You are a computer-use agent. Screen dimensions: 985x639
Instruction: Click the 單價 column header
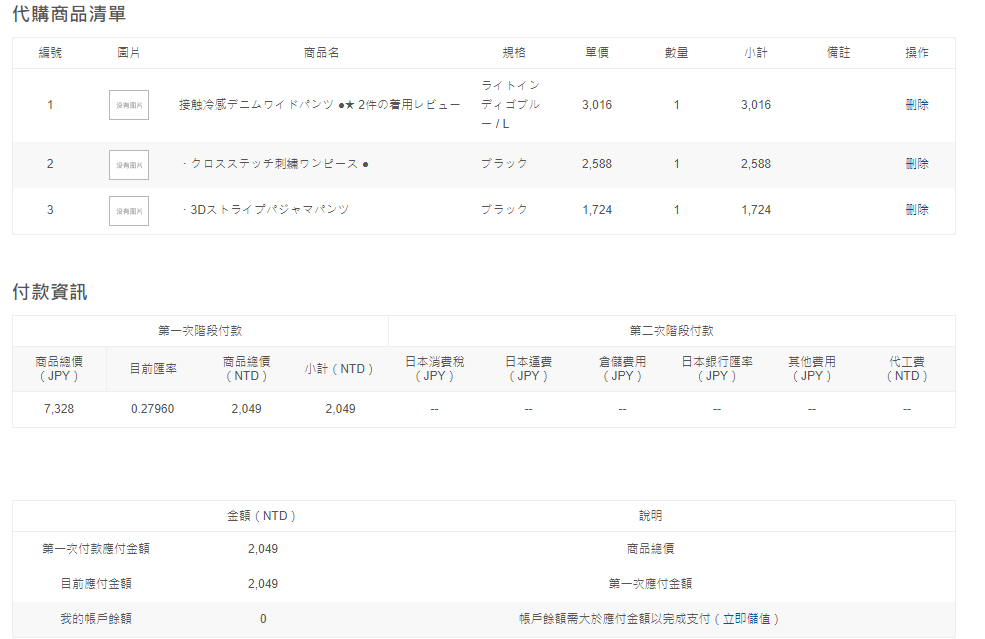pos(595,52)
